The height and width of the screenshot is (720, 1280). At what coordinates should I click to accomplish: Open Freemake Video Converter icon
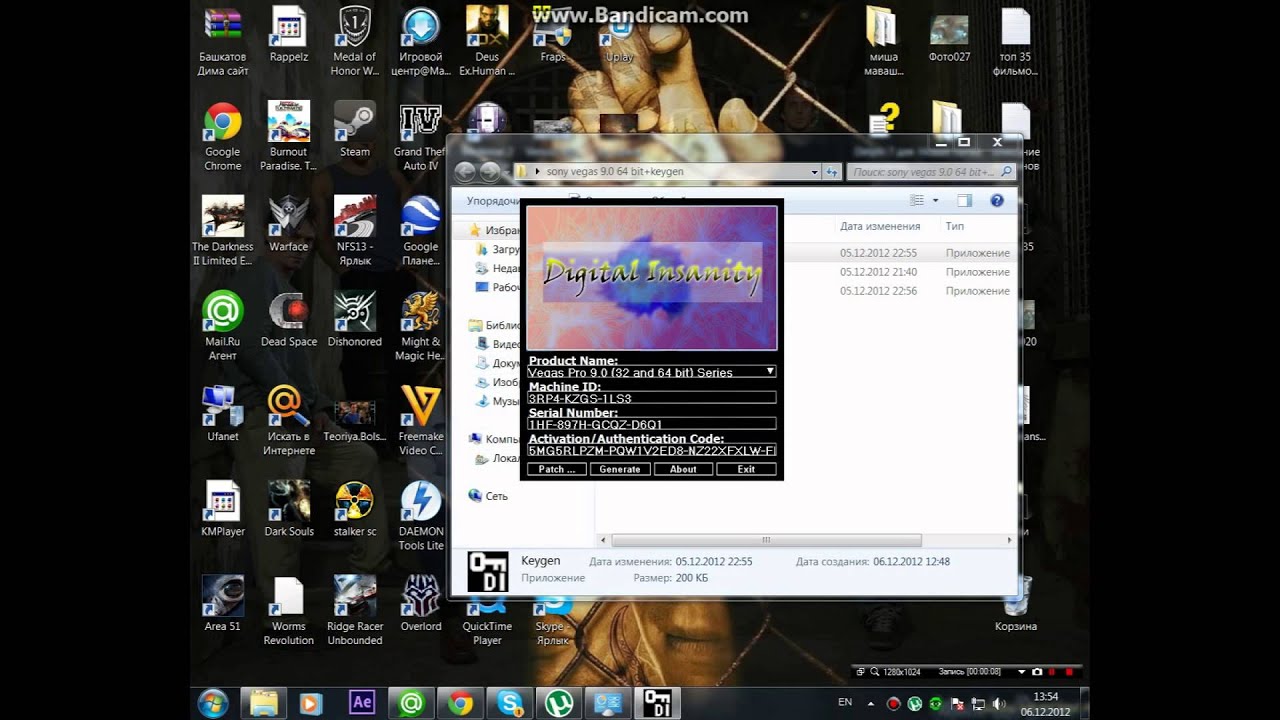tap(421, 420)
